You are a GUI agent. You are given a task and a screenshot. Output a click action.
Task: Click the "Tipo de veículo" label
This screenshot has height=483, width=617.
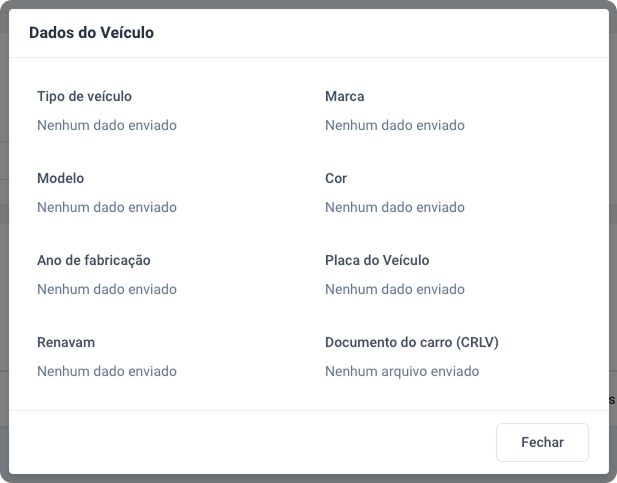[x=84, y=97]
